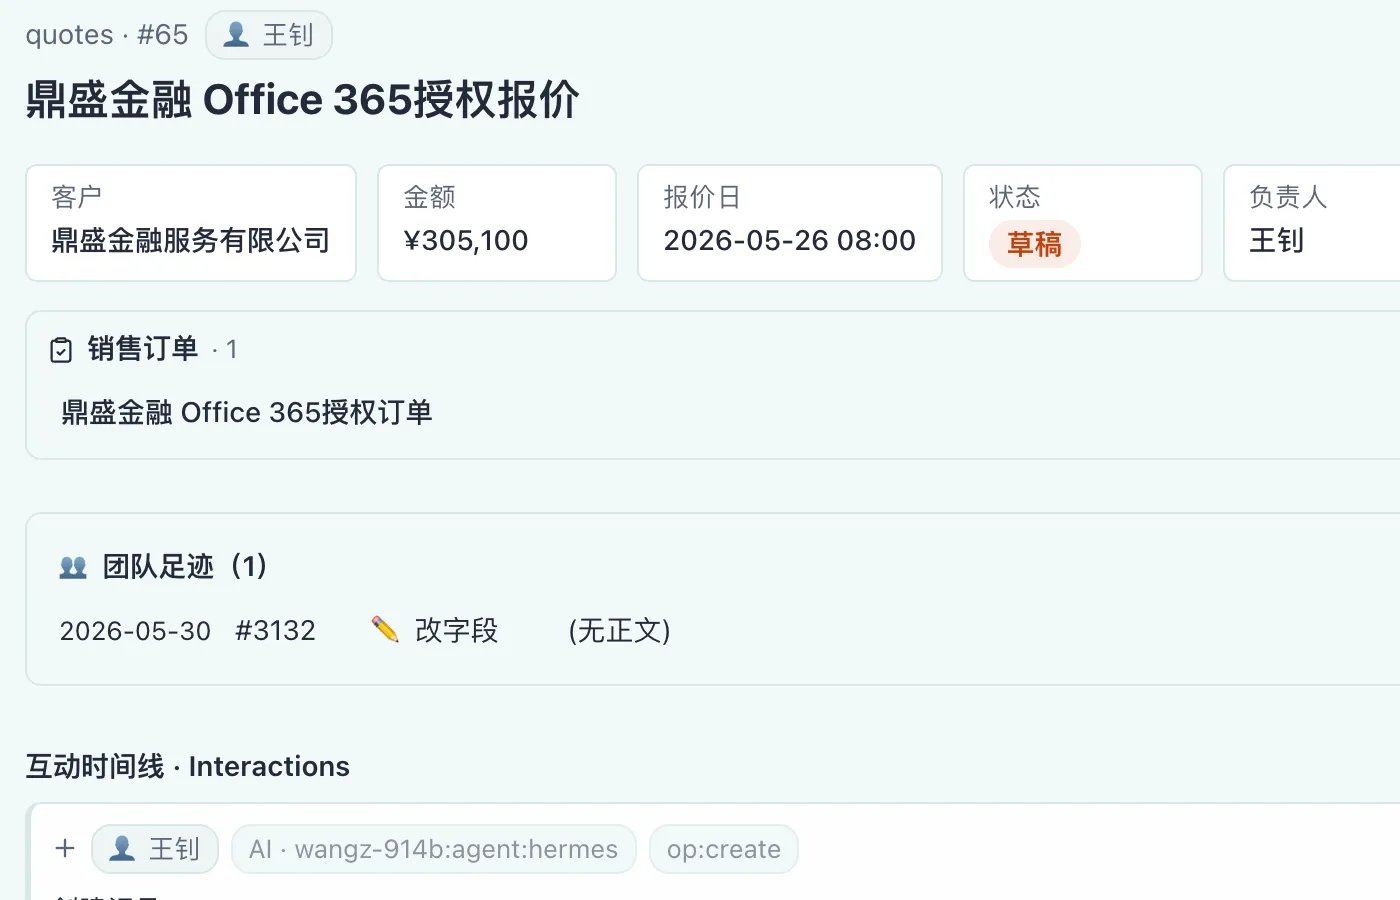Open the 鼎盛金融 Office 365授权订单 order
1400x900 pixels.
tap(246, 412)
